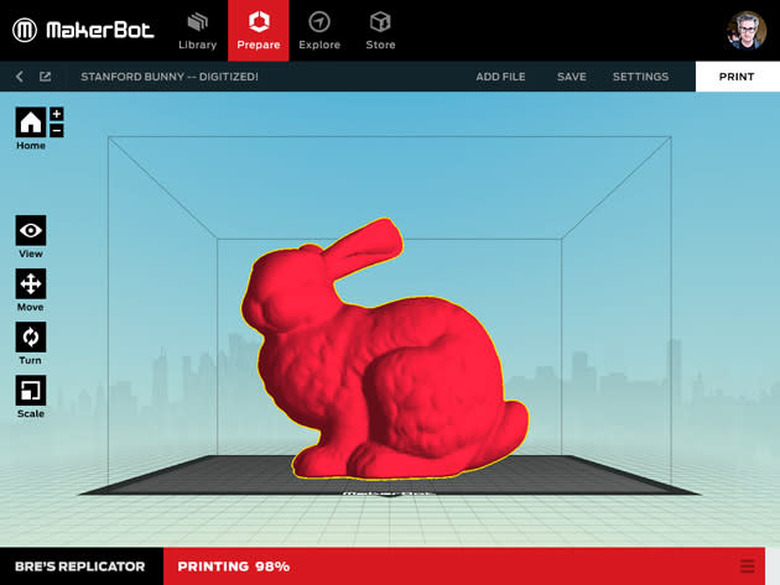The width and height of the screenshot is (780, 585).
Task: Select the Move tool
Action: pos(31,284)
